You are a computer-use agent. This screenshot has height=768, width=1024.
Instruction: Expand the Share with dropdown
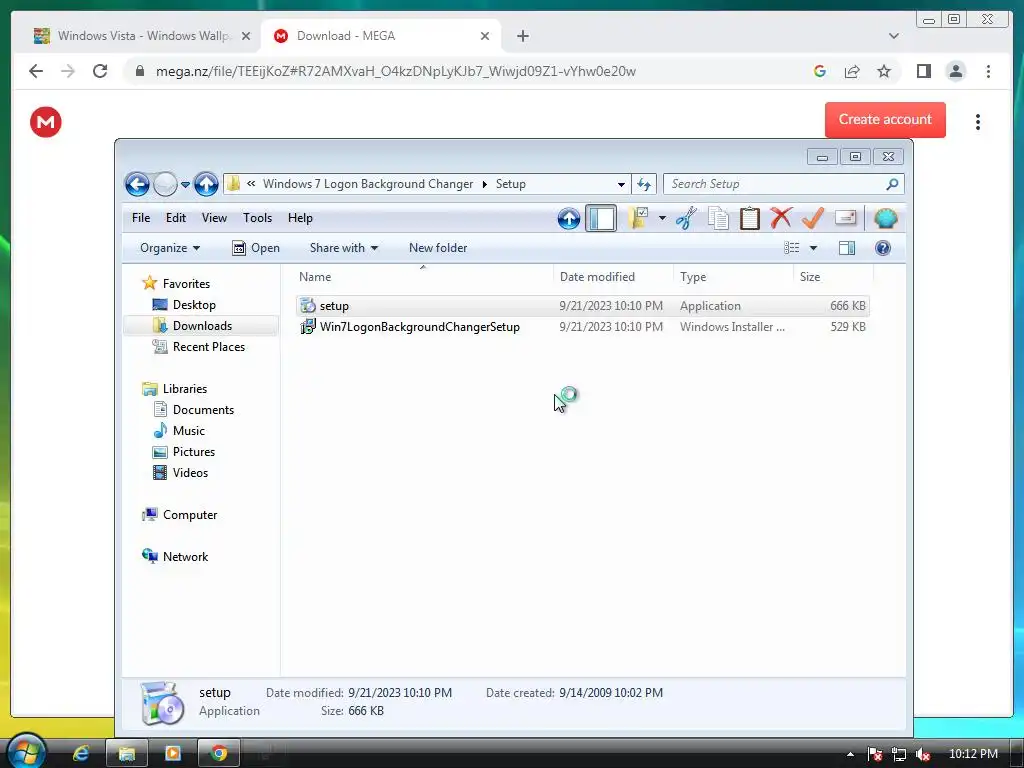click(x=344, y=248)
